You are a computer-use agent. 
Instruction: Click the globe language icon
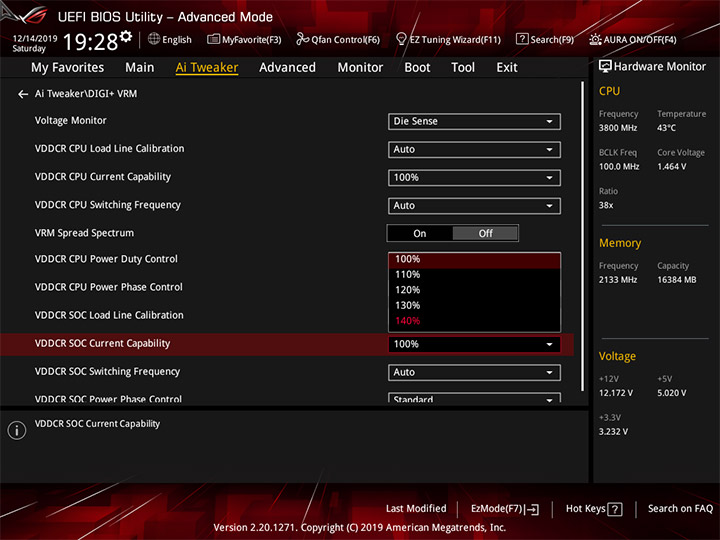click(x=154, y=39)
